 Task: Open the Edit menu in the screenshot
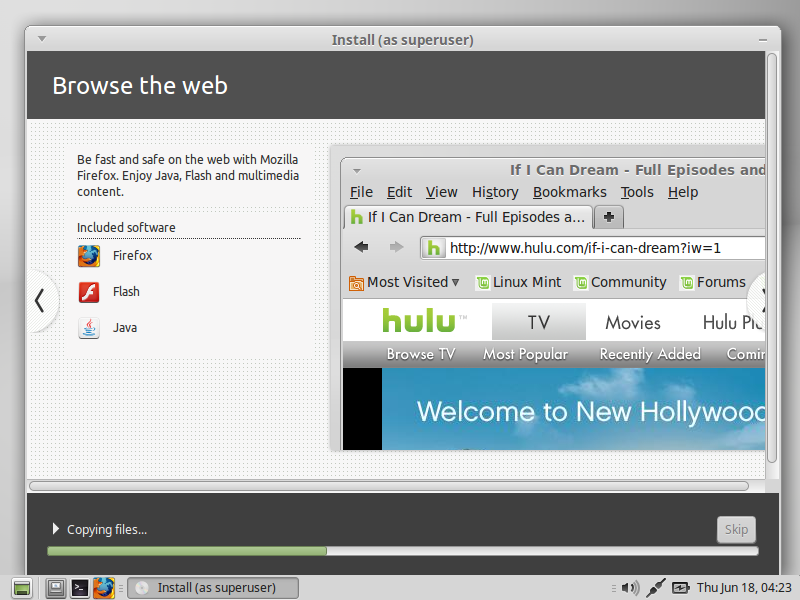coord(399,192)
